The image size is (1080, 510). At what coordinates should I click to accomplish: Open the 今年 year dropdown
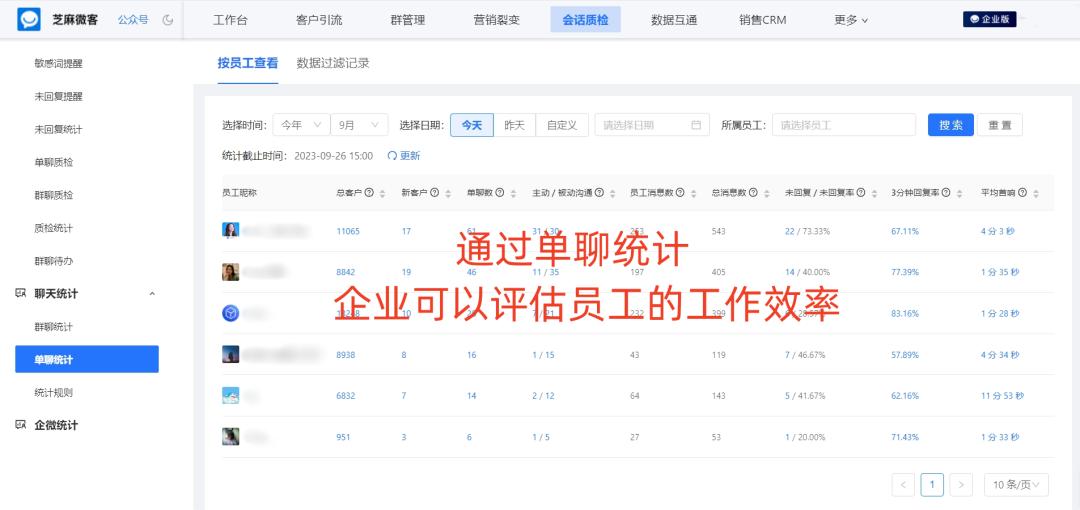pyautogui.click(x=302, y=125)
